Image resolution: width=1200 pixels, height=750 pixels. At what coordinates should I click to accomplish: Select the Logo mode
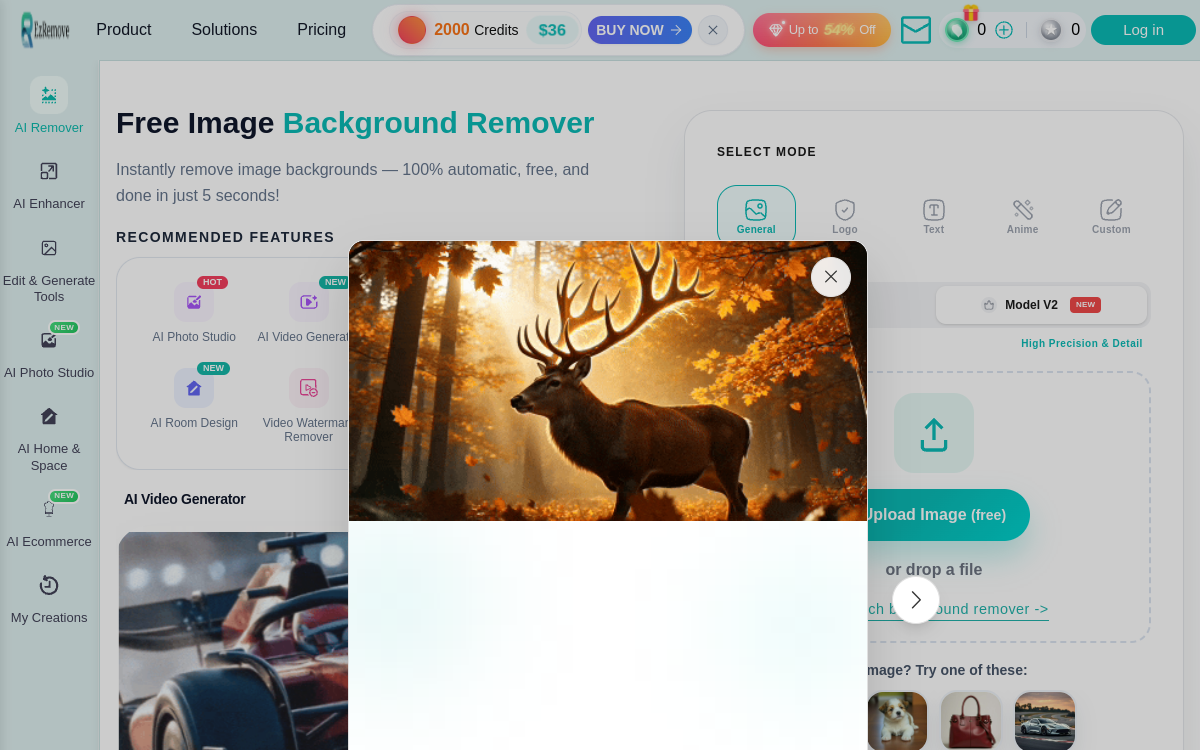845,216
